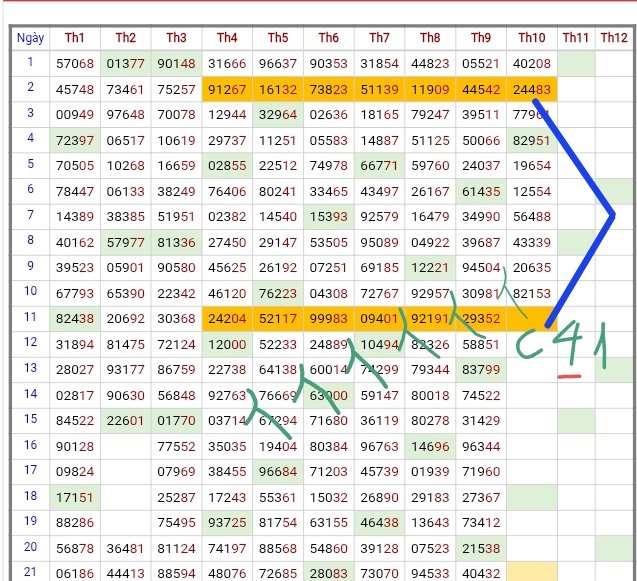Click the Th3 column header

[x=176, y=38]
